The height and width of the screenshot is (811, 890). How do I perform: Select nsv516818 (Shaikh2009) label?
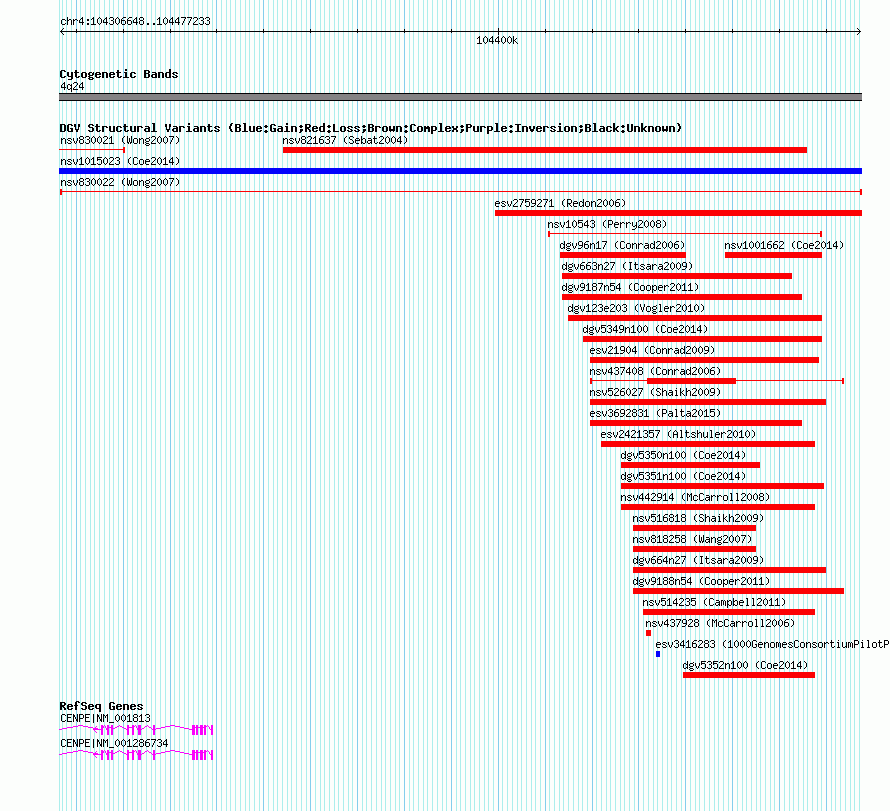click(x=698, y=518)
